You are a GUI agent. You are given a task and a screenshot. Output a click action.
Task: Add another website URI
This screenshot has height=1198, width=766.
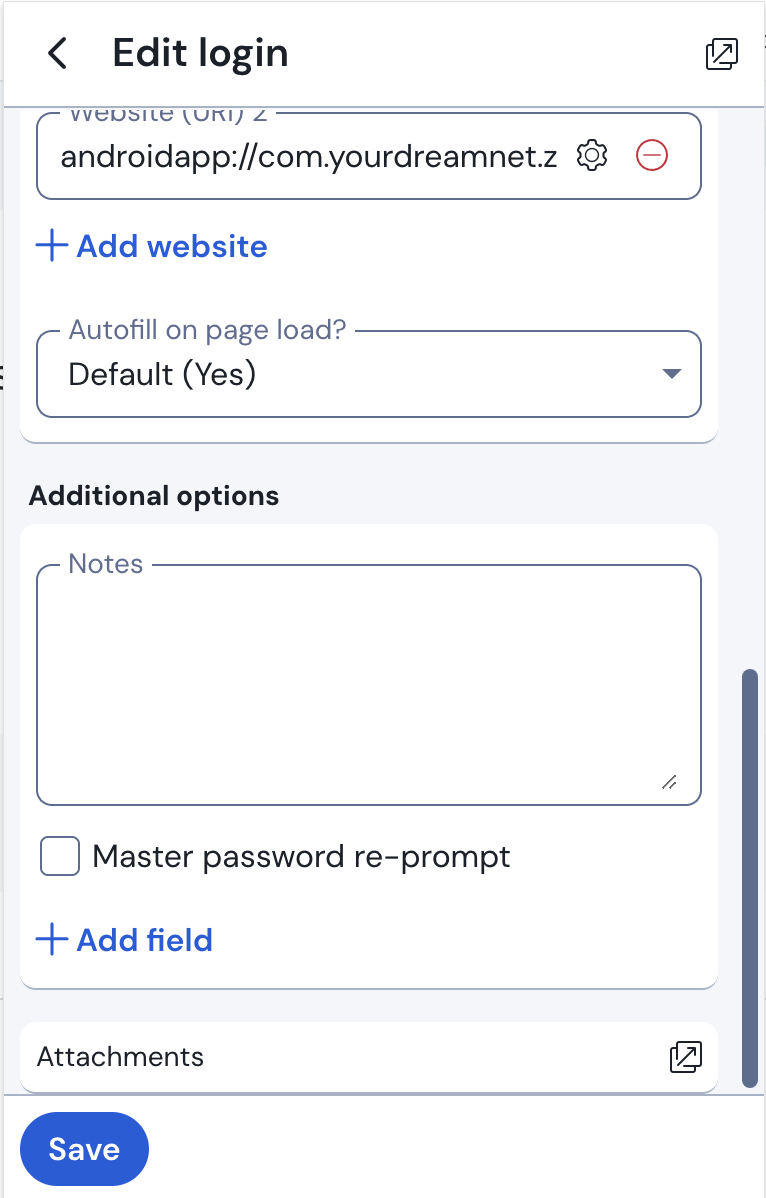click(150, 245)
